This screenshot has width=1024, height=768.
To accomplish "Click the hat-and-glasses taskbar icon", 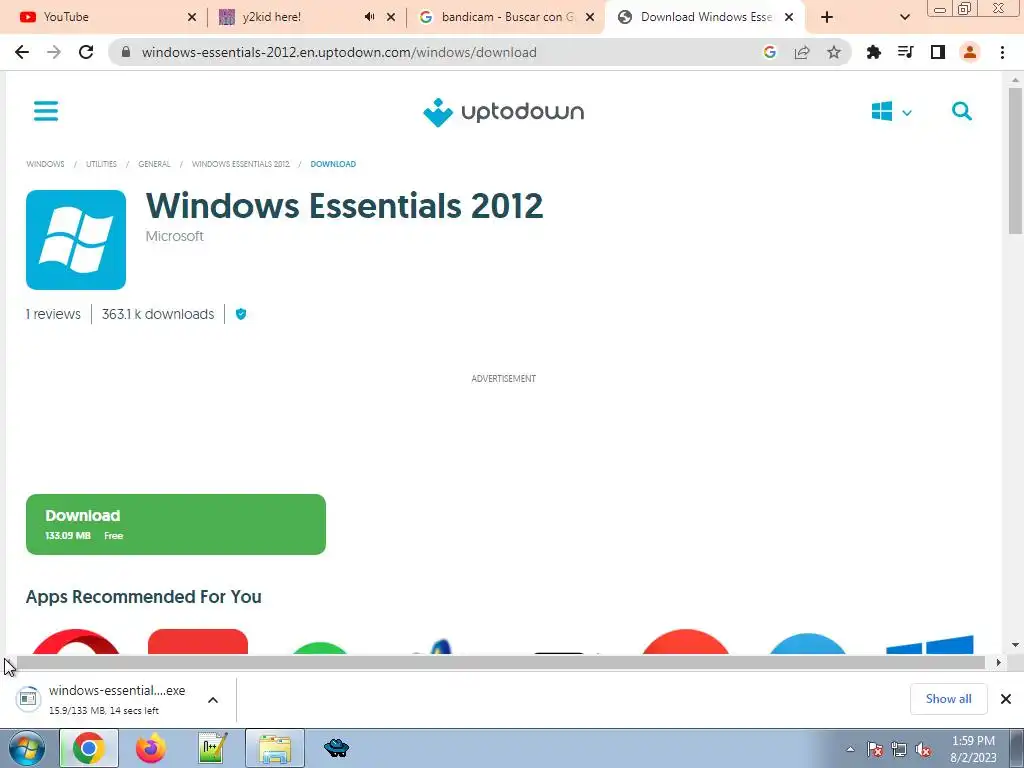I will [x=336, y=748].
